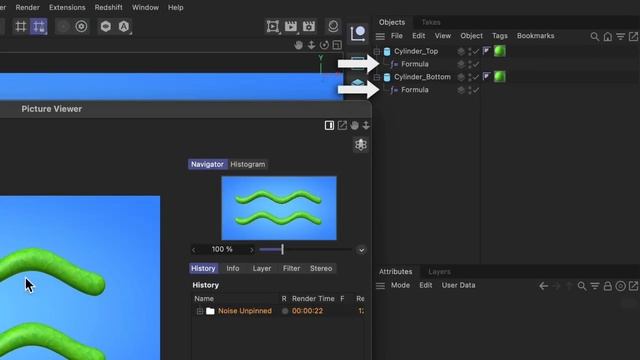Click the 100 % zoom field
This screenshot has height=360, width=640.
222,249
